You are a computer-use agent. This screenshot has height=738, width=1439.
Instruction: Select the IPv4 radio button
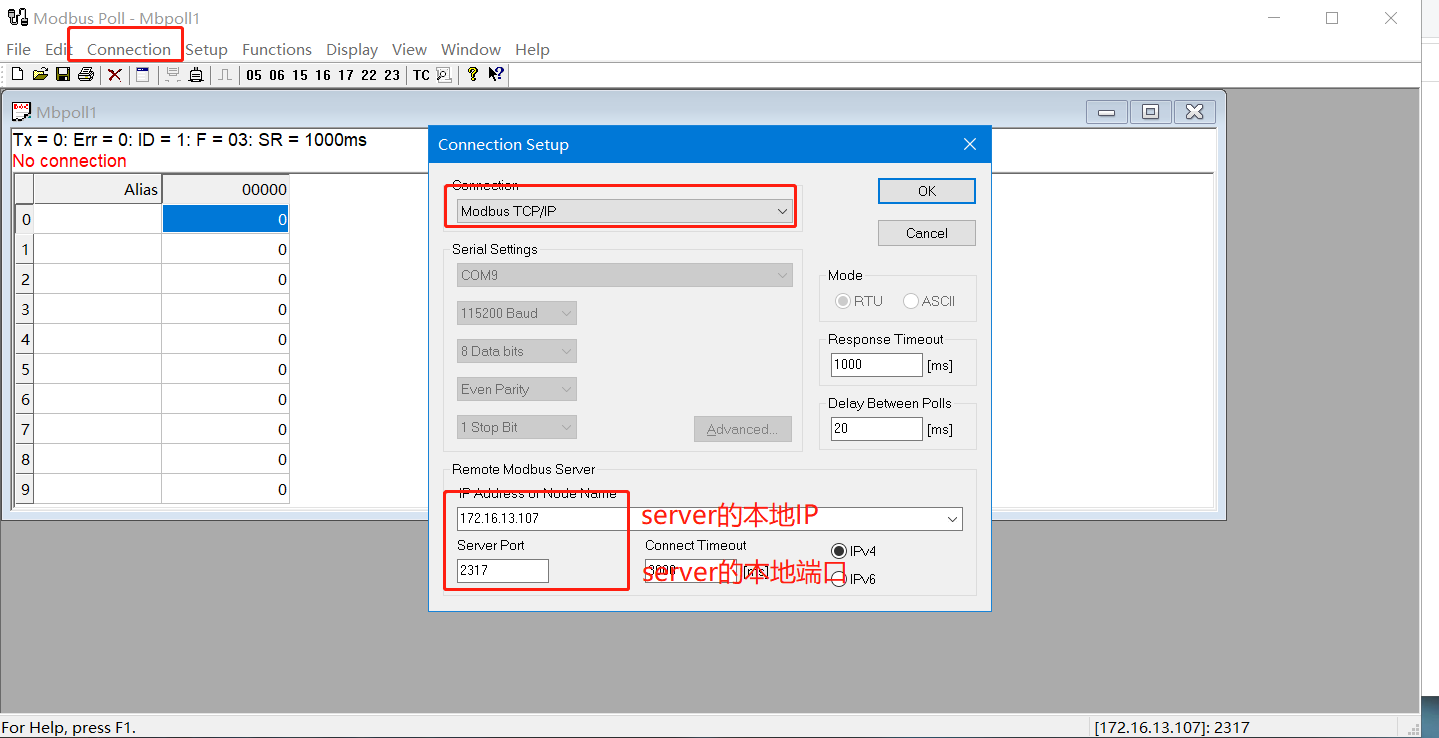[x=839, y=551]
